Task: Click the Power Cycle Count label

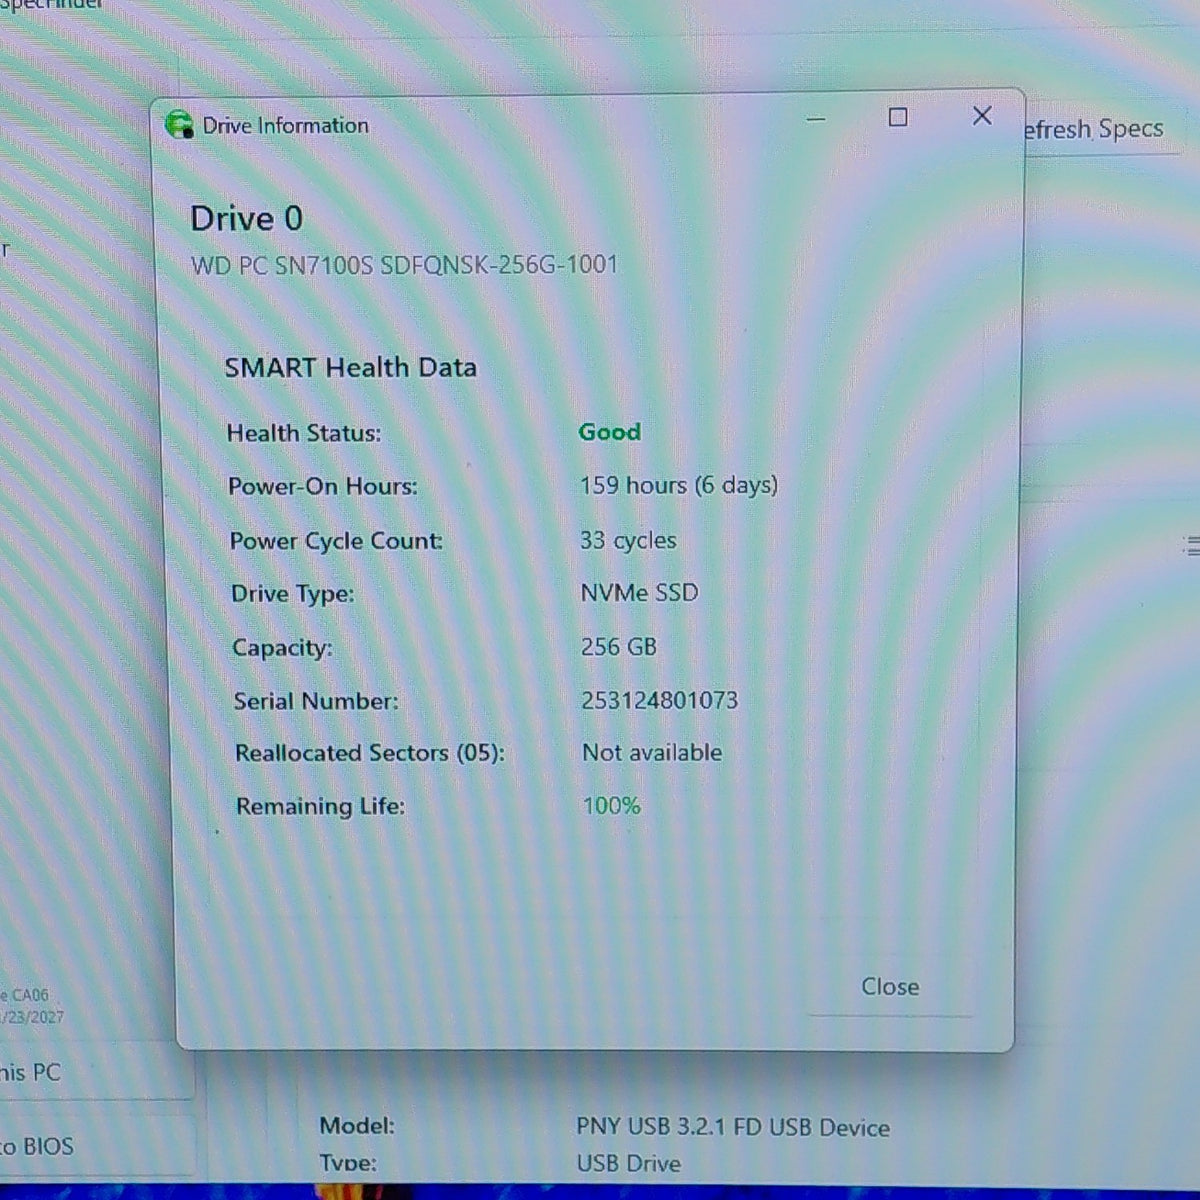Action: (336, 541)
